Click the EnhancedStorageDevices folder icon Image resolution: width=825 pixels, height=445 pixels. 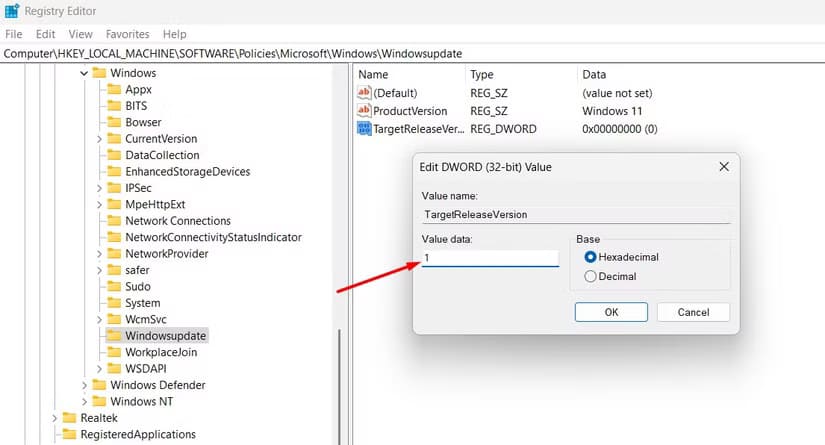(114, 171)
